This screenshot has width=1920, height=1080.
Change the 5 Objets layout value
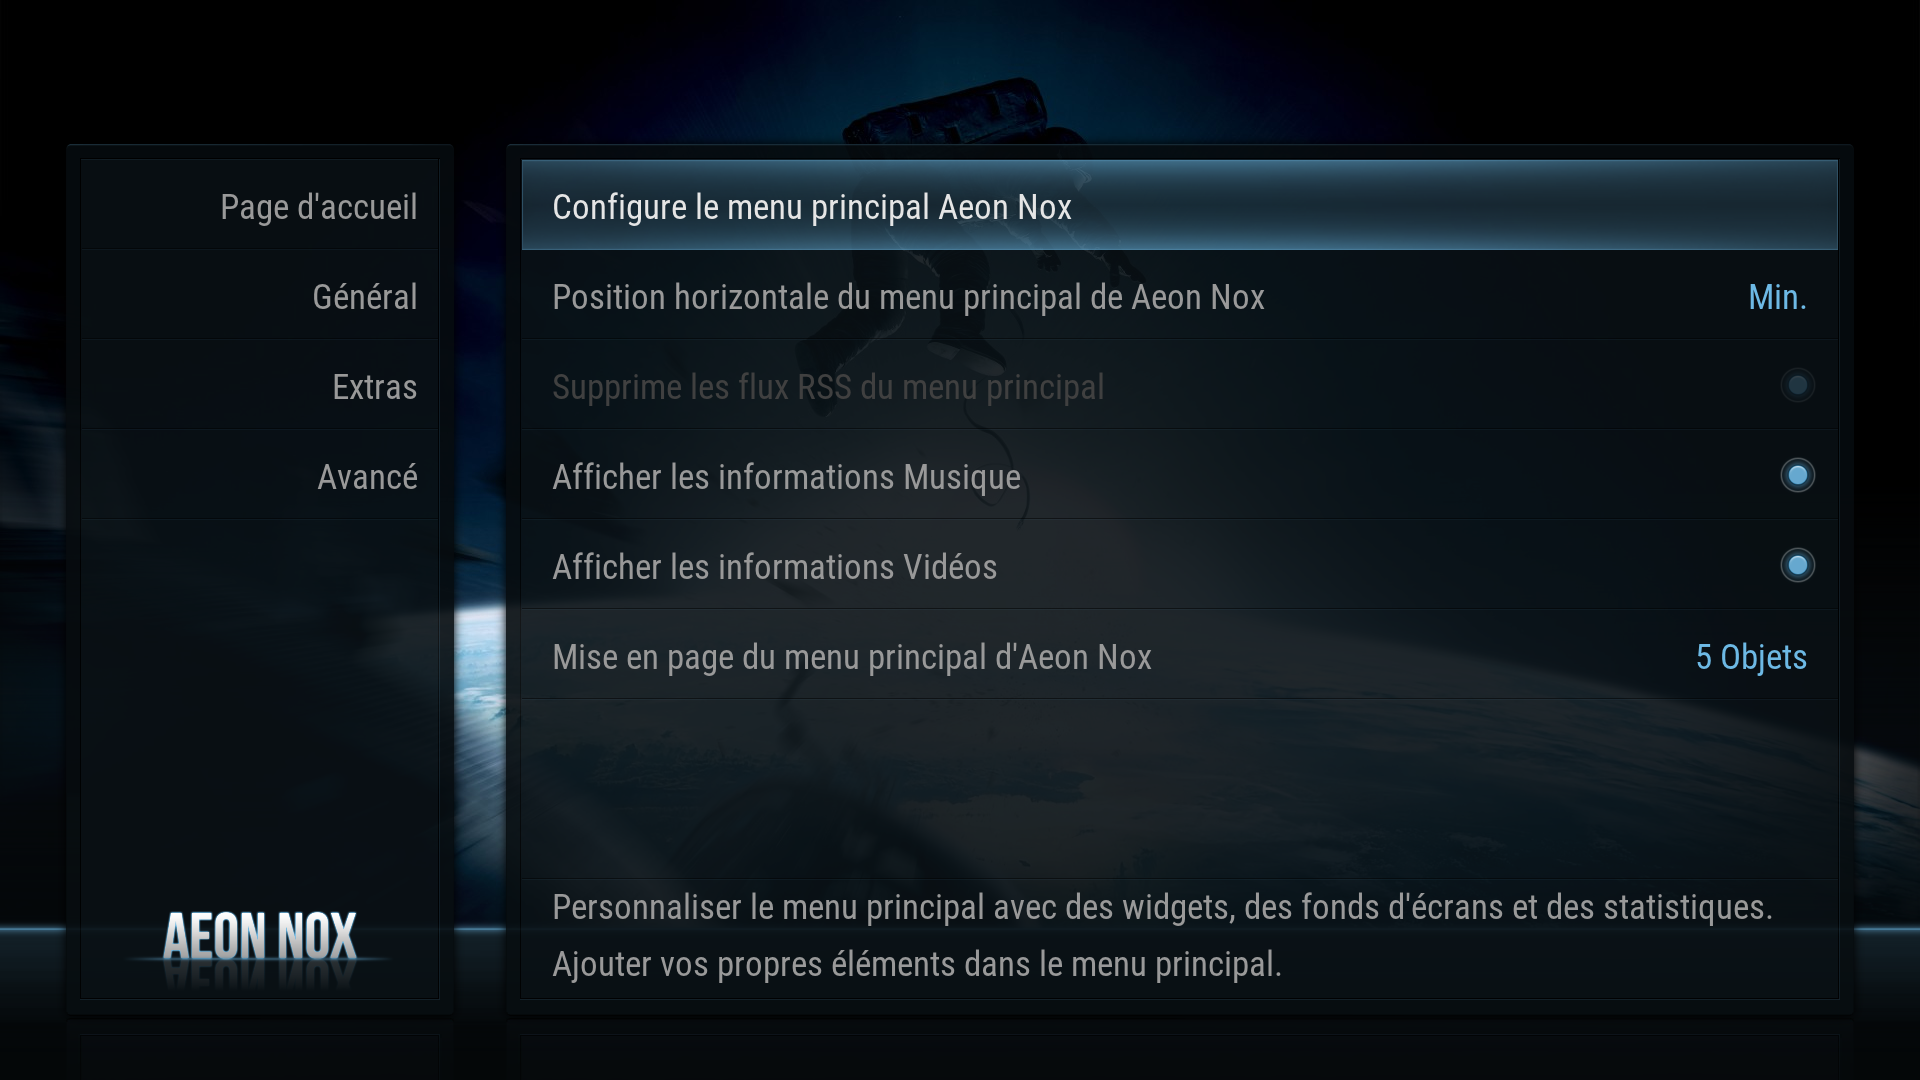click(x=1751, y=658)
